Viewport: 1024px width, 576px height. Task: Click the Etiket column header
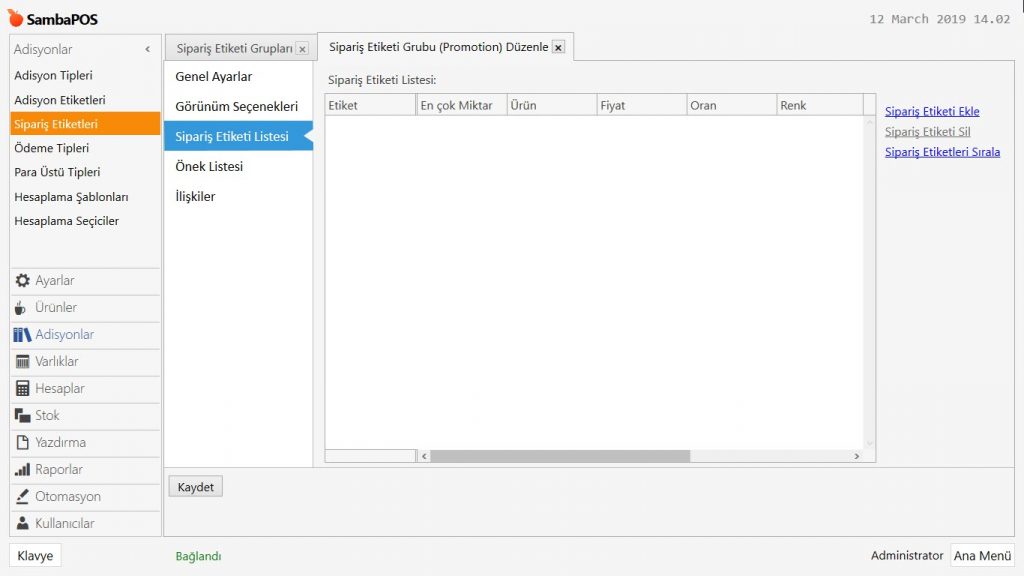click(x=369, y=105)
